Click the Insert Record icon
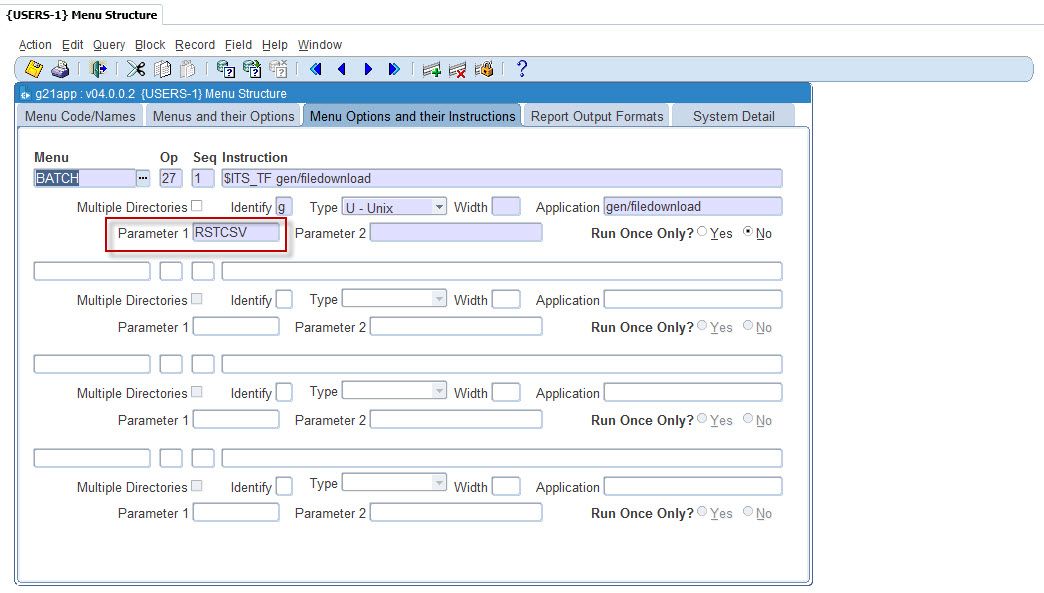The height and width of the screenshot is (593, 1044). coord(432,69)
